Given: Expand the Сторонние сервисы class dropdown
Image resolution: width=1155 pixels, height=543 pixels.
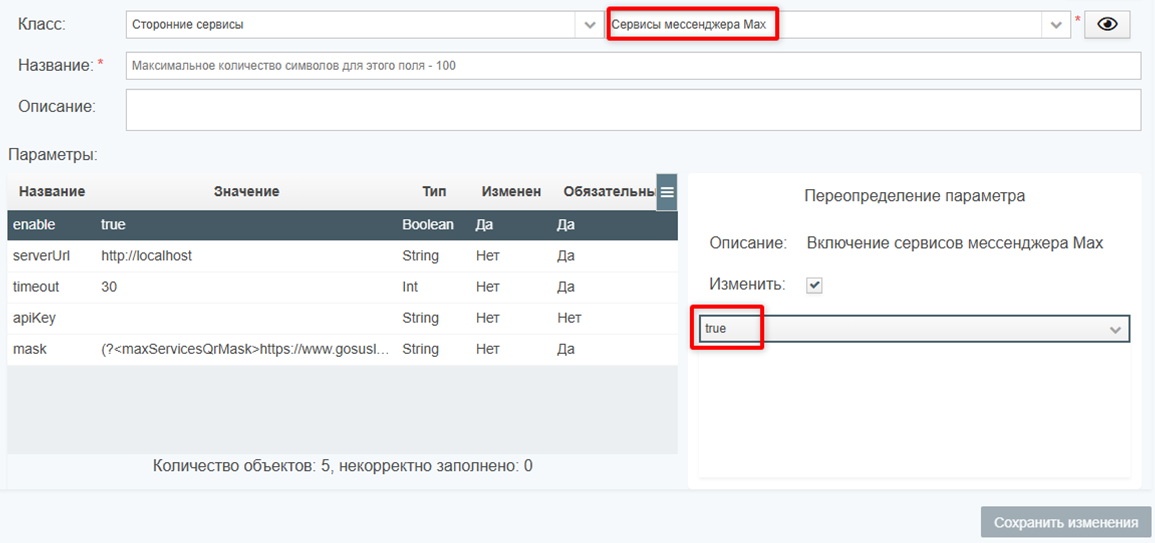Looking at the screenshot, I should [590, 25].
